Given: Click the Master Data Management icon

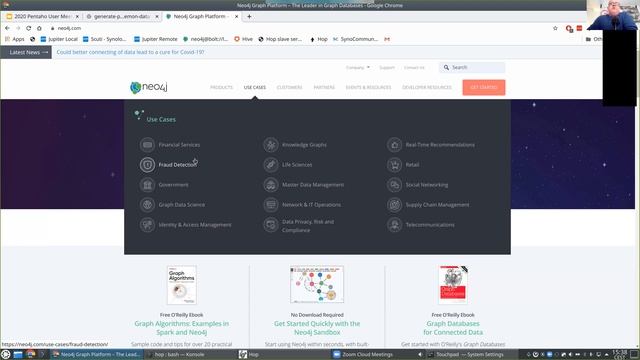Looking at the screenshot, I should (271, 184).
